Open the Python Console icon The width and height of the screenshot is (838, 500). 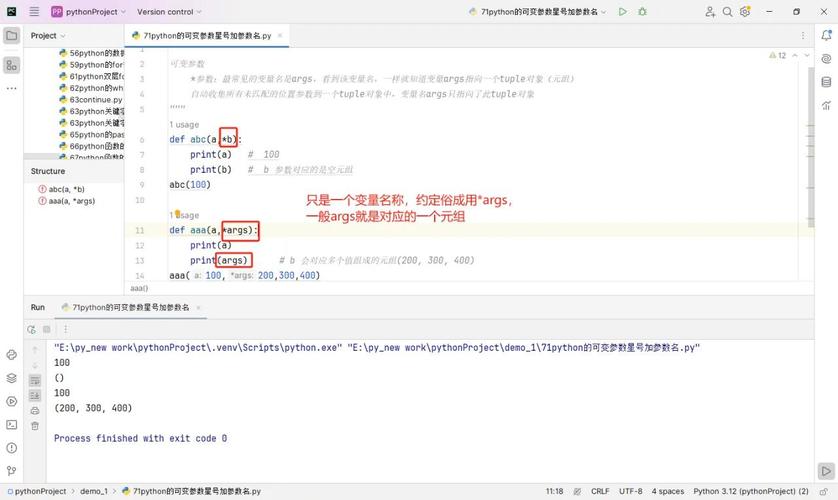coord(12,355)
